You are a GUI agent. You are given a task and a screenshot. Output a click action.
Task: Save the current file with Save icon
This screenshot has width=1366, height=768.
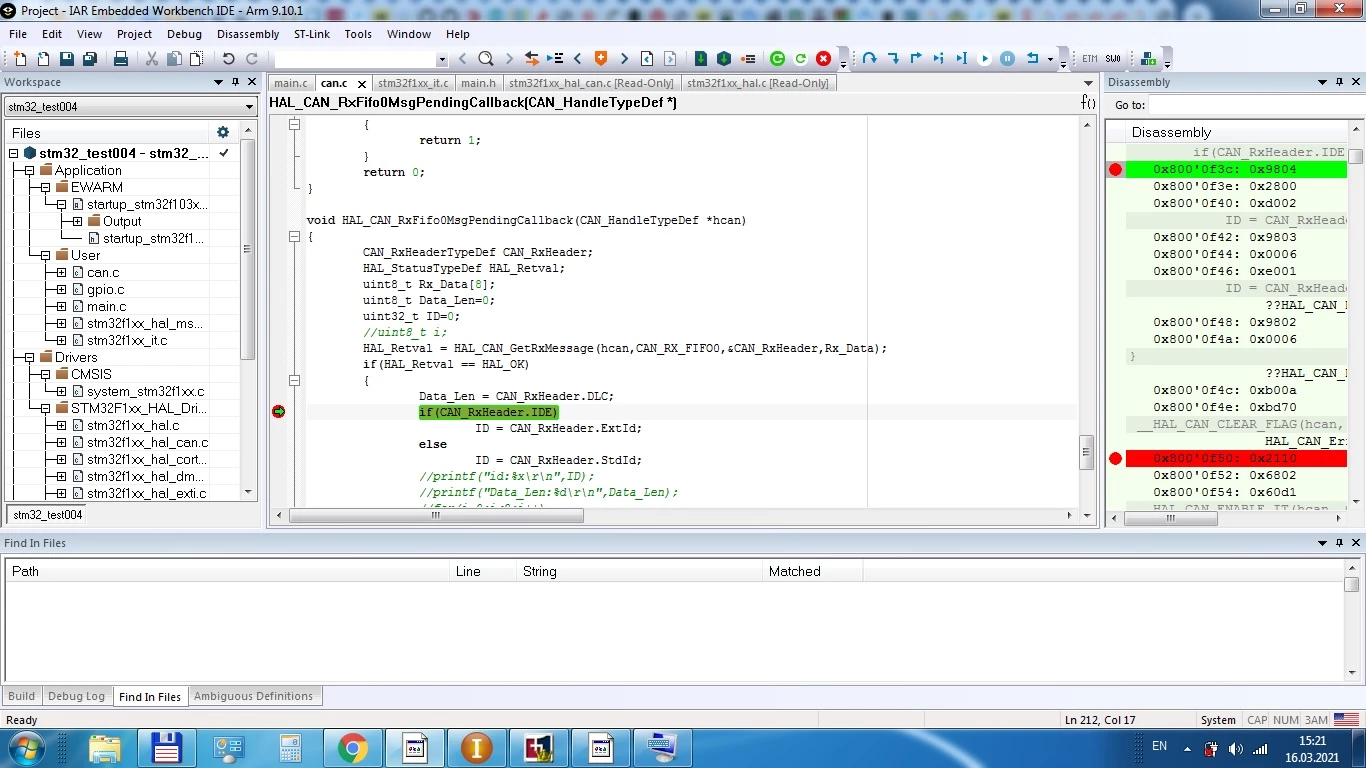[66, 59]
